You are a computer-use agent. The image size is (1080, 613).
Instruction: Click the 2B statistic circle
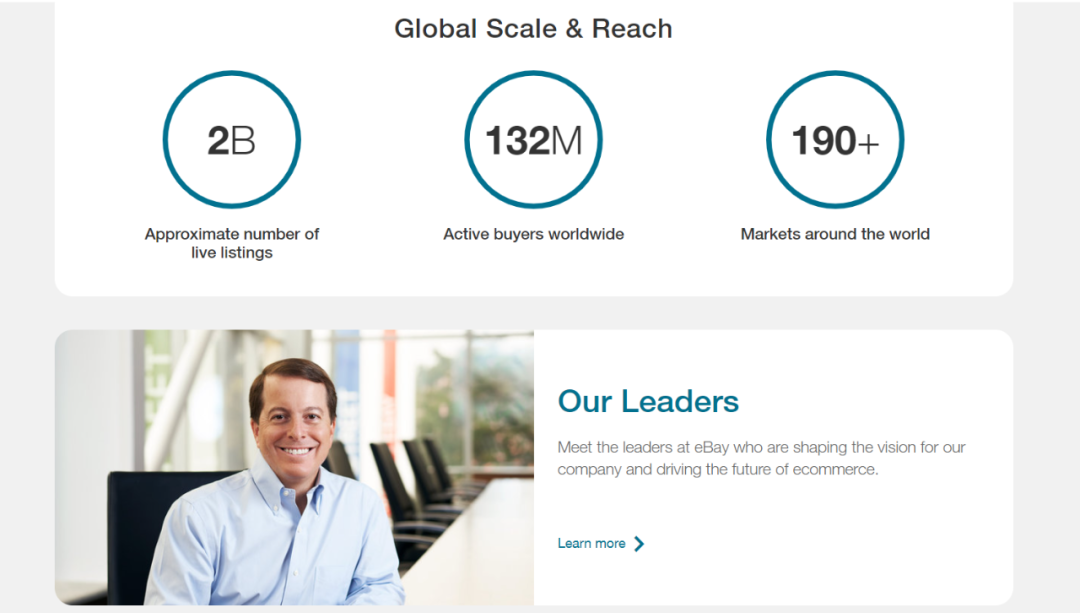232,140
